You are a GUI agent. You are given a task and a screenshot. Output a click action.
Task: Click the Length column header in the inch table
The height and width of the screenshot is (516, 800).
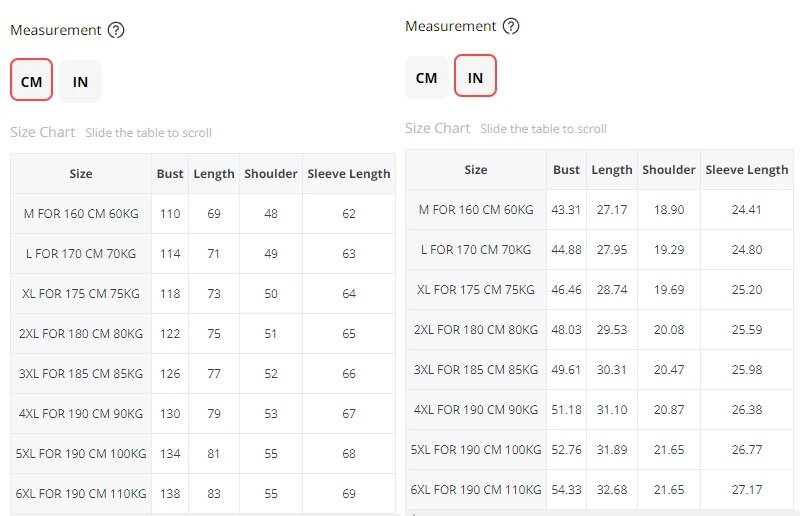612,169
